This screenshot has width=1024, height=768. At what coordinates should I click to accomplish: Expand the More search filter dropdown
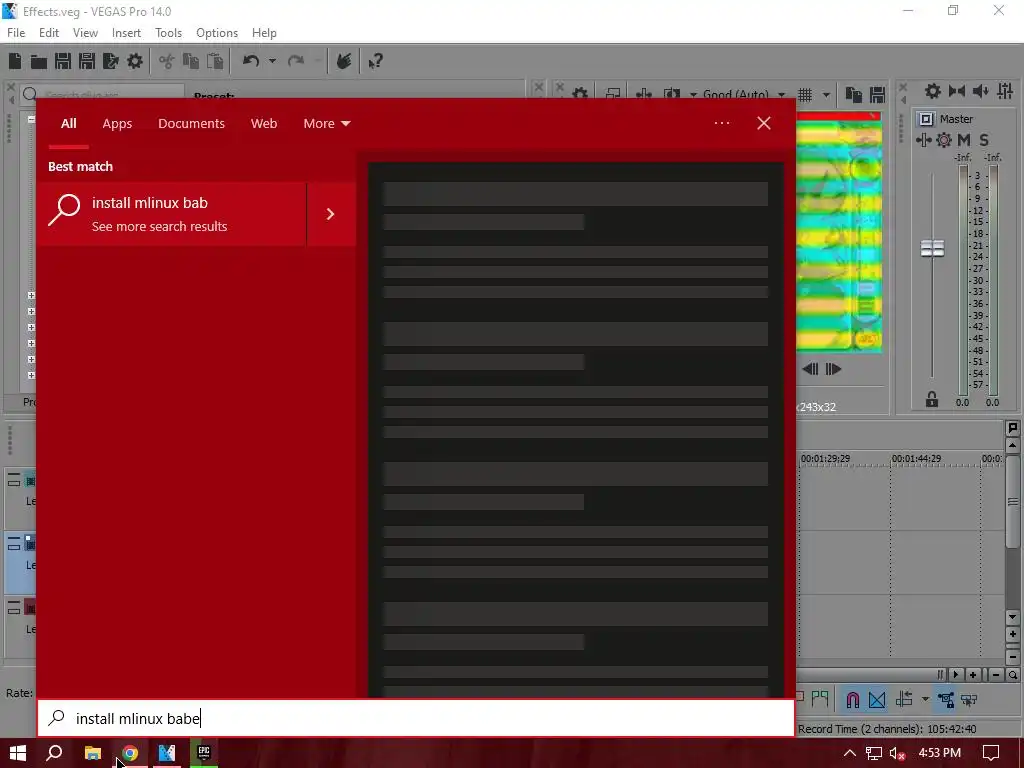tap(327, 123)
